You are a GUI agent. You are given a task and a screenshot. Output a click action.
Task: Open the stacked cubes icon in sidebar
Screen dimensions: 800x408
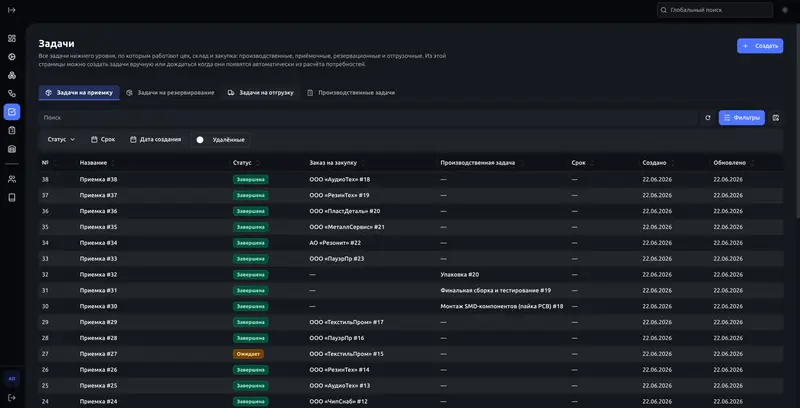pos(12,75)
